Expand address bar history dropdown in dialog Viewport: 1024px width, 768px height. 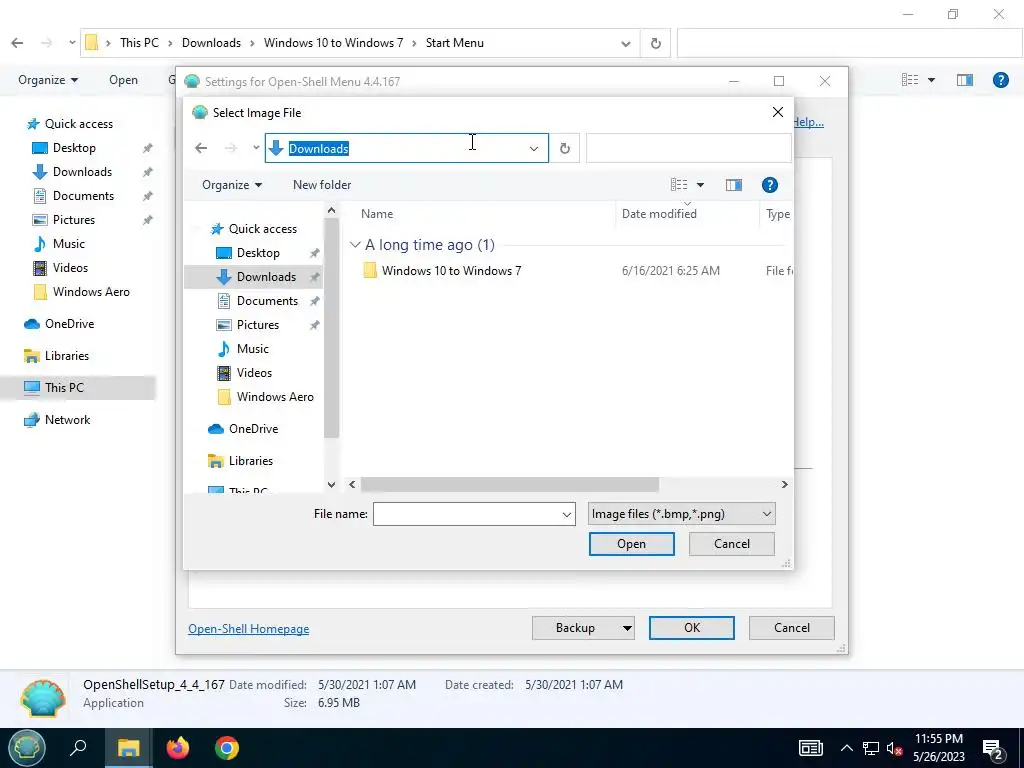pyautogui.click(x=534, y=149)
